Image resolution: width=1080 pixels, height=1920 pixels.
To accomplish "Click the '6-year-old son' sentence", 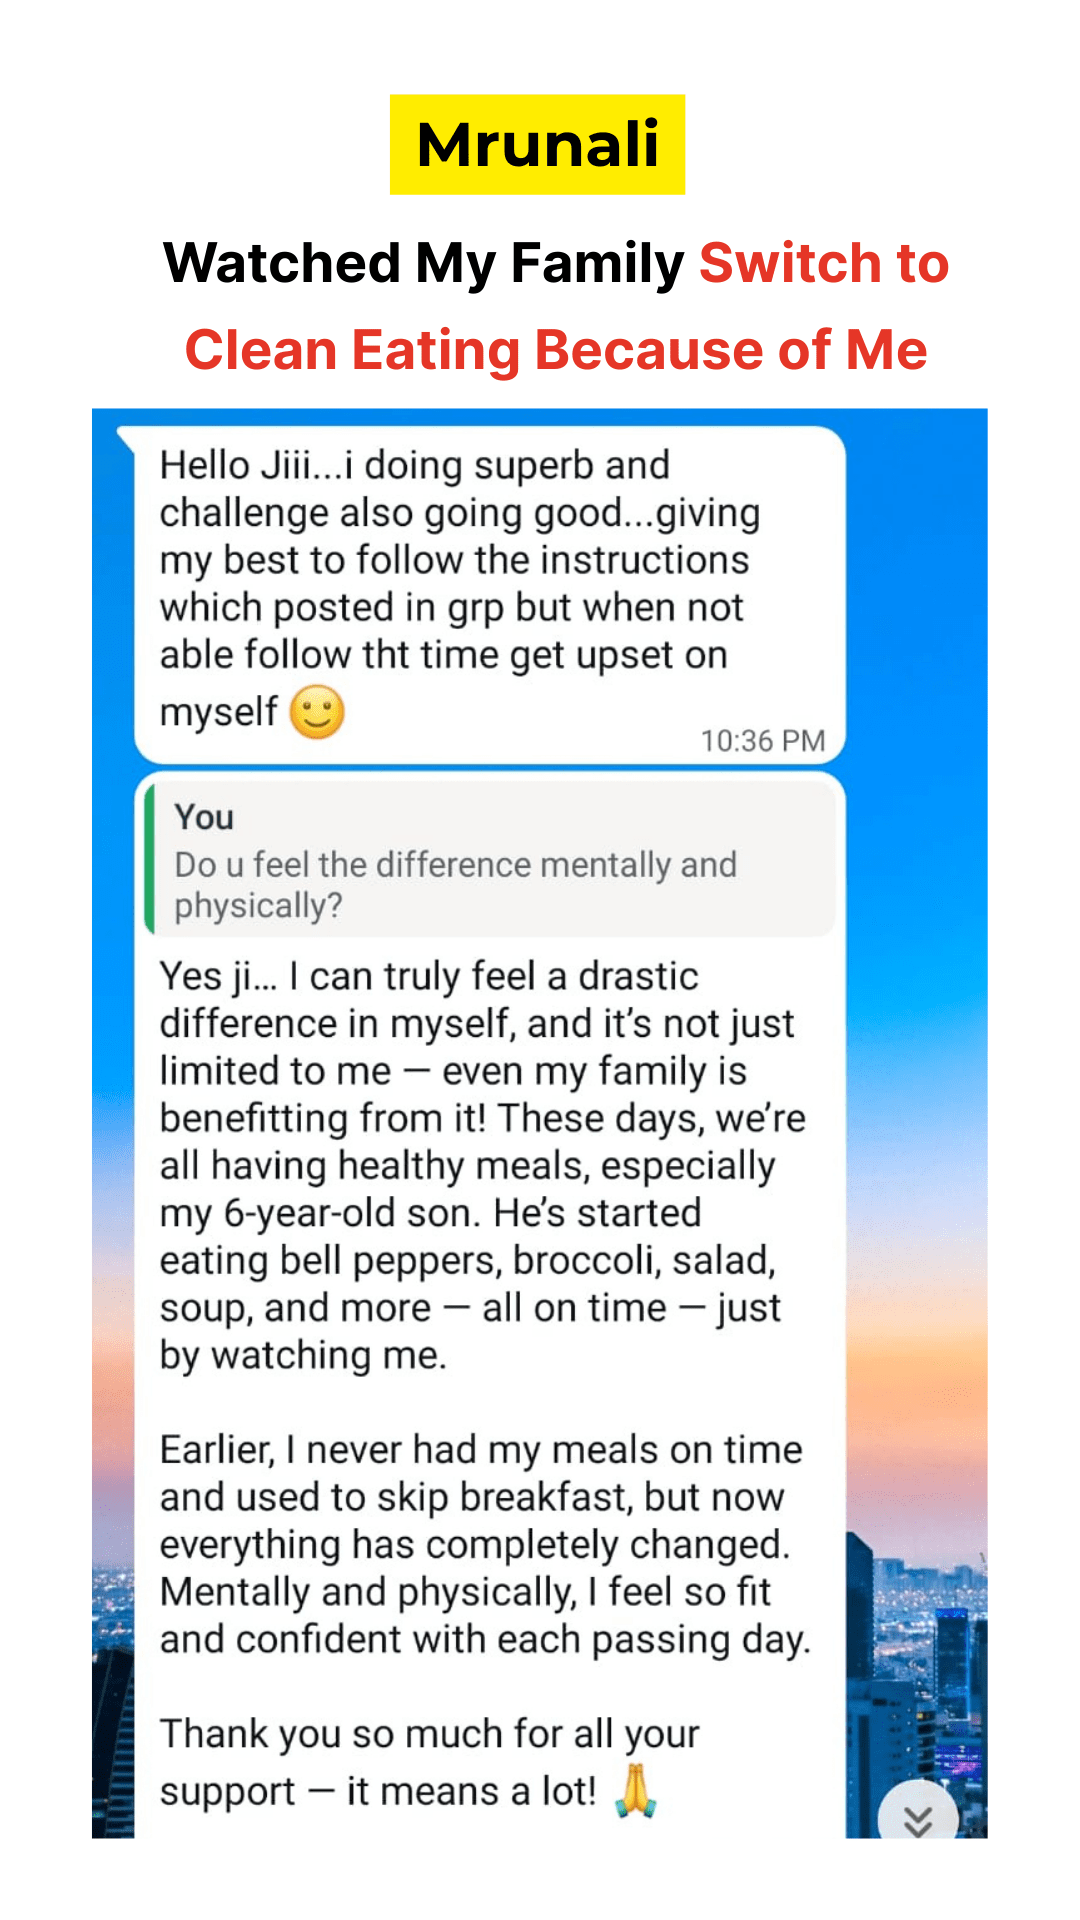I will [x=430, y=1213].
